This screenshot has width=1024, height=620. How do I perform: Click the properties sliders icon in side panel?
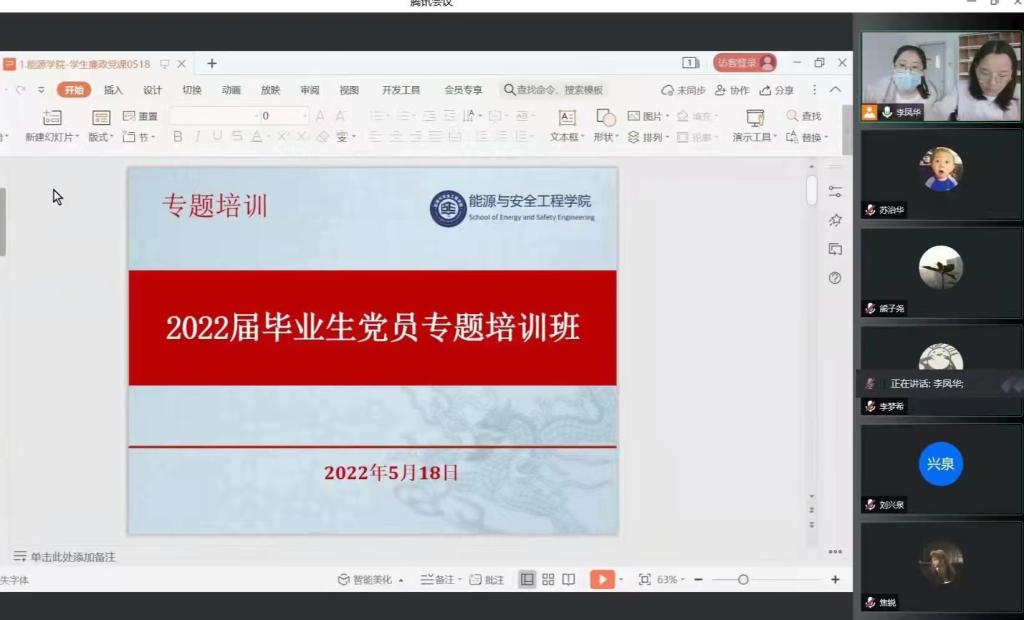coord(835,191)
